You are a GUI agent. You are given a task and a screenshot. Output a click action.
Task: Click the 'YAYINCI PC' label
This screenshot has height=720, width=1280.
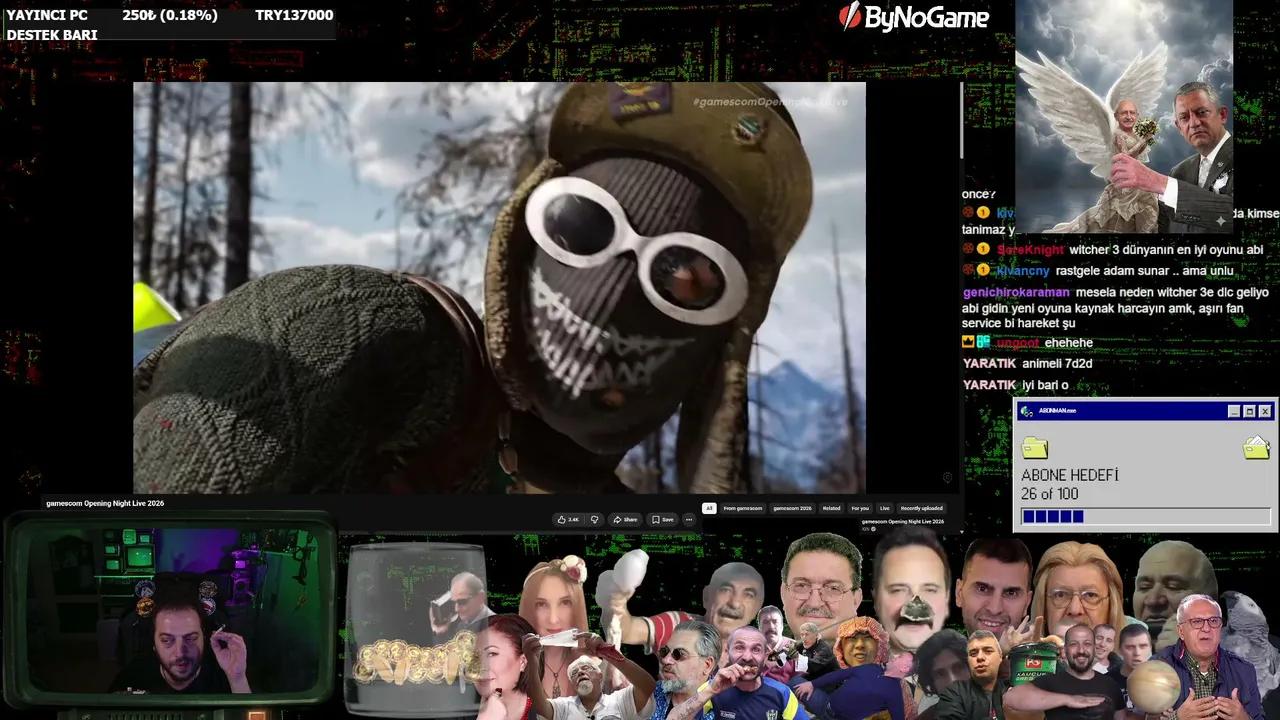[47, 15]
